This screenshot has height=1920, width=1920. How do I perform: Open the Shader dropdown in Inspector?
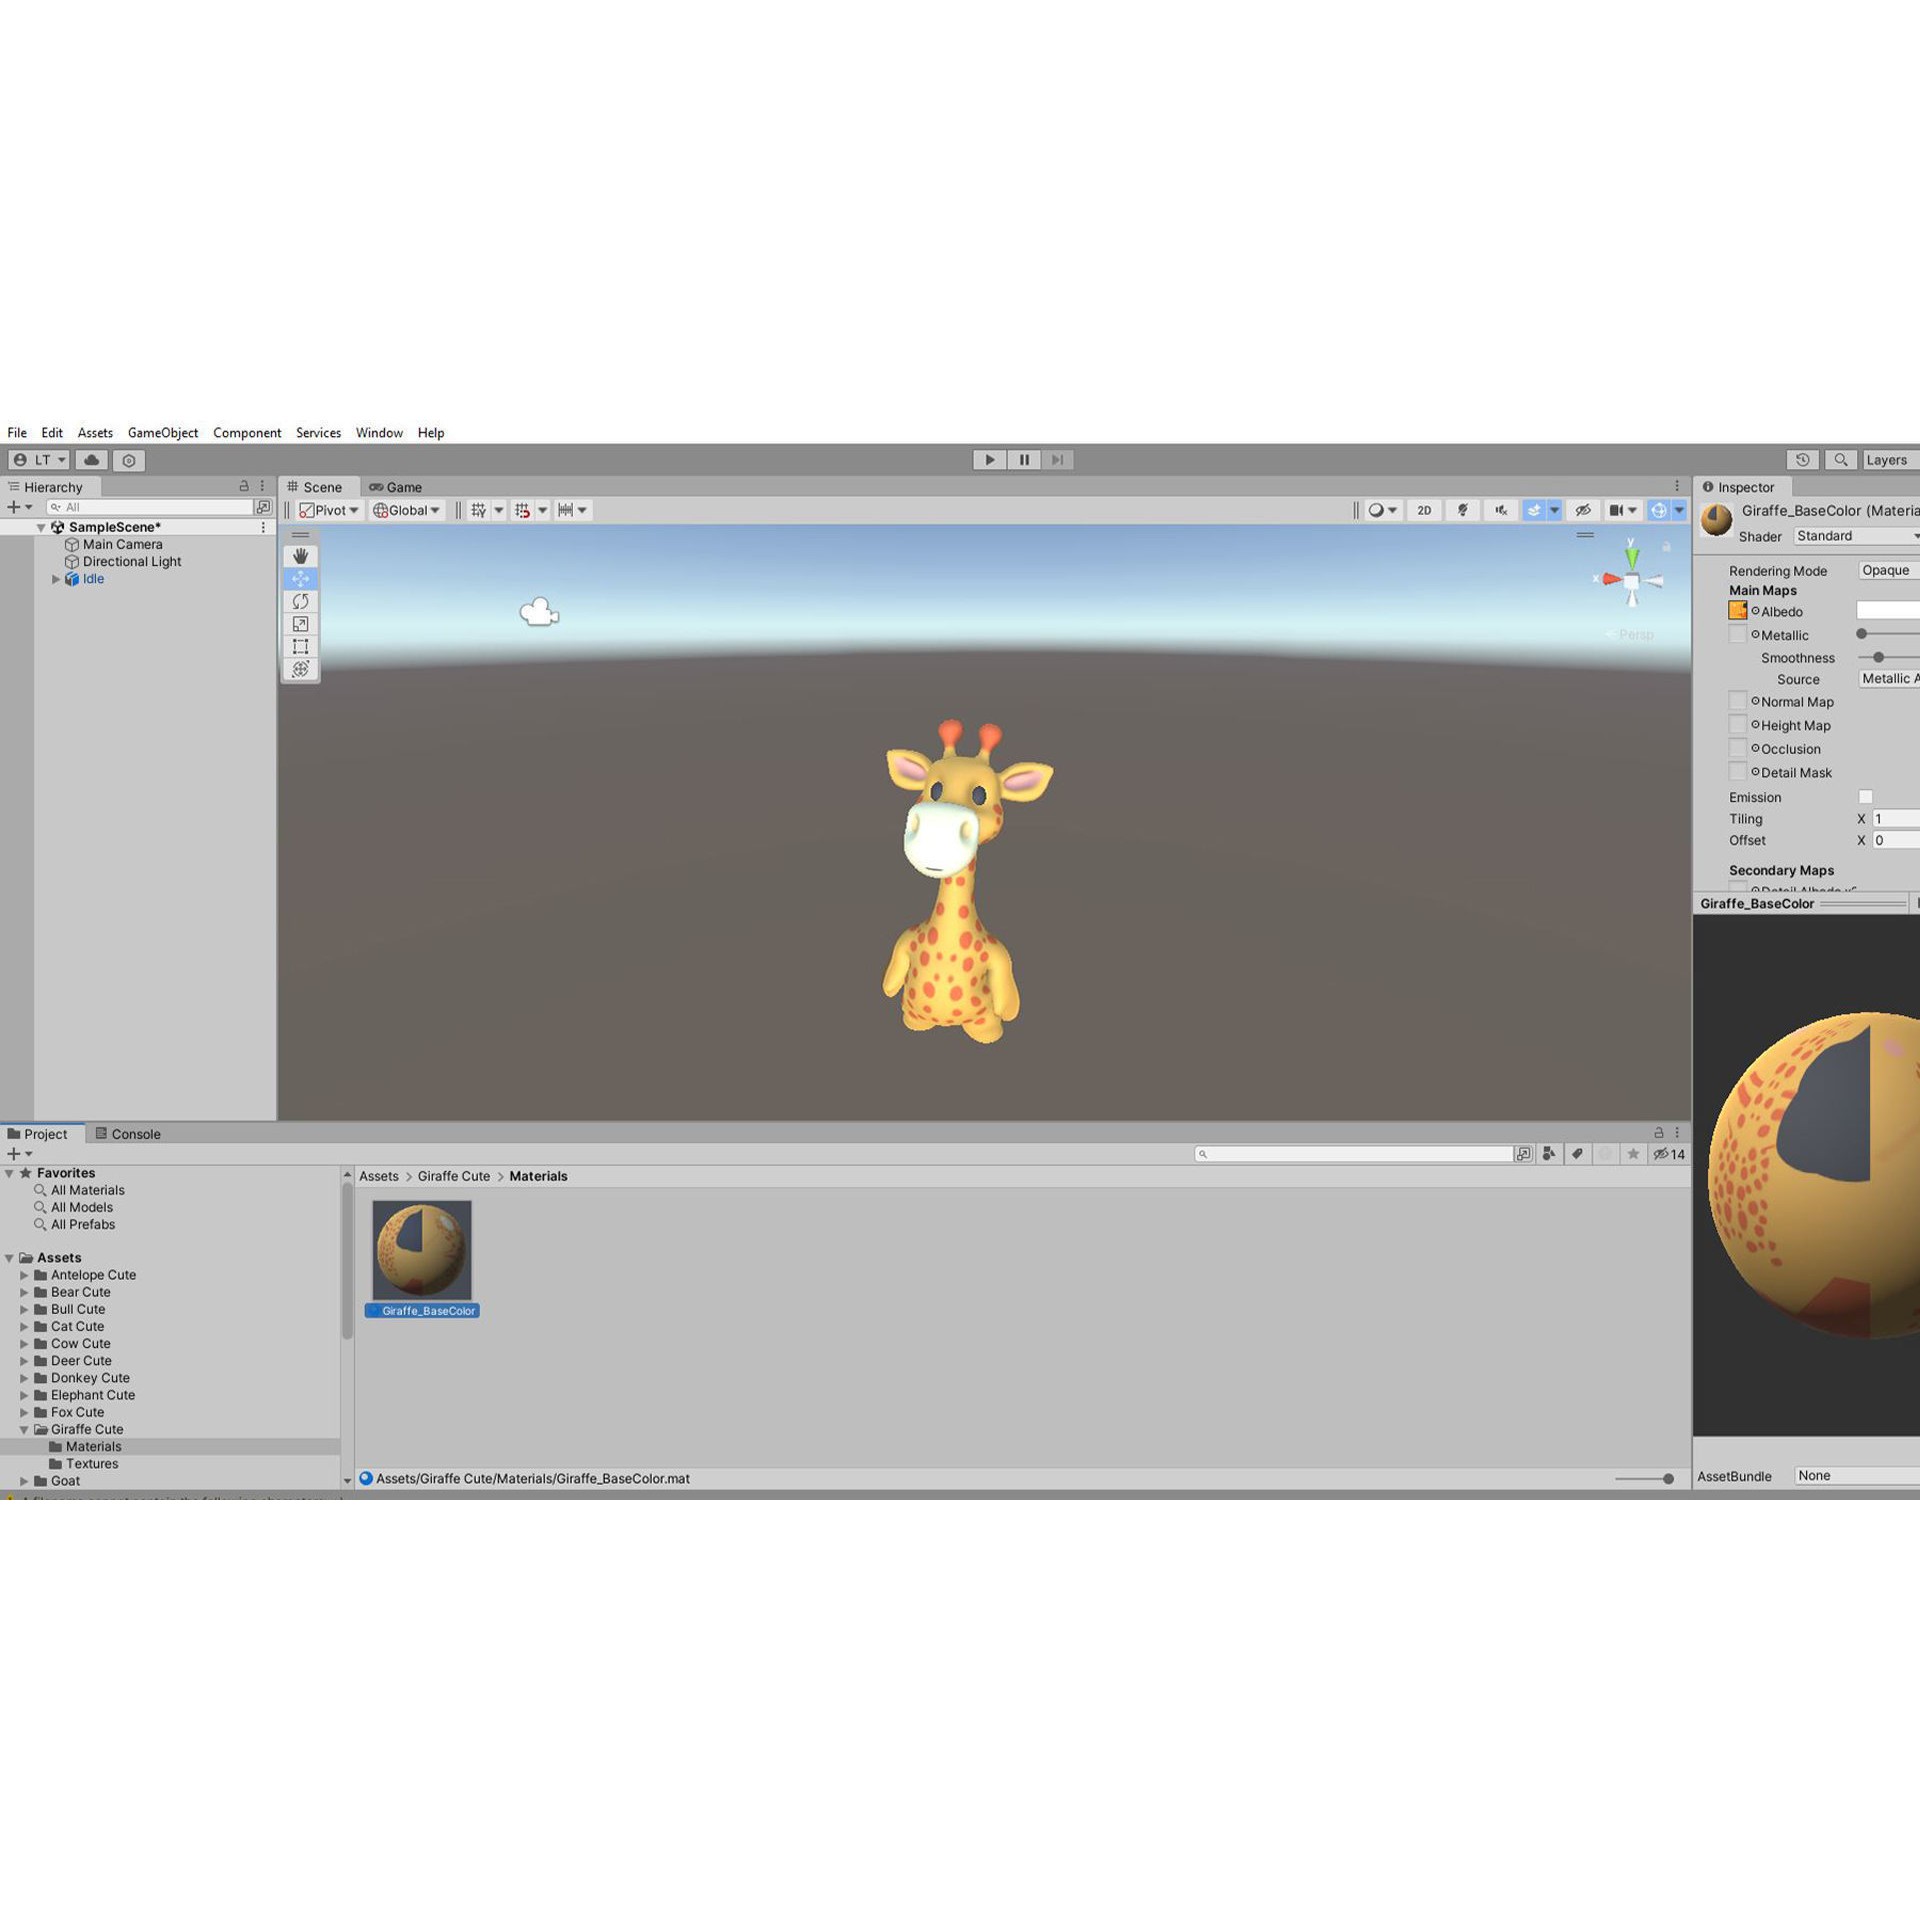click(x=1855, y=536)
